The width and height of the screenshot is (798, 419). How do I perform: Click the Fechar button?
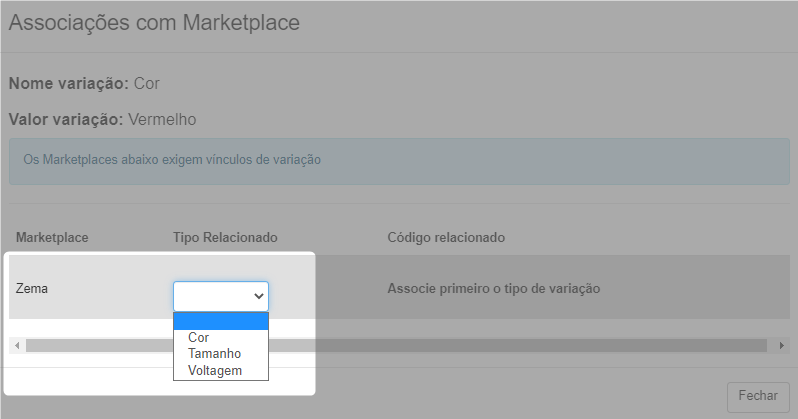[x=758, y=396]
